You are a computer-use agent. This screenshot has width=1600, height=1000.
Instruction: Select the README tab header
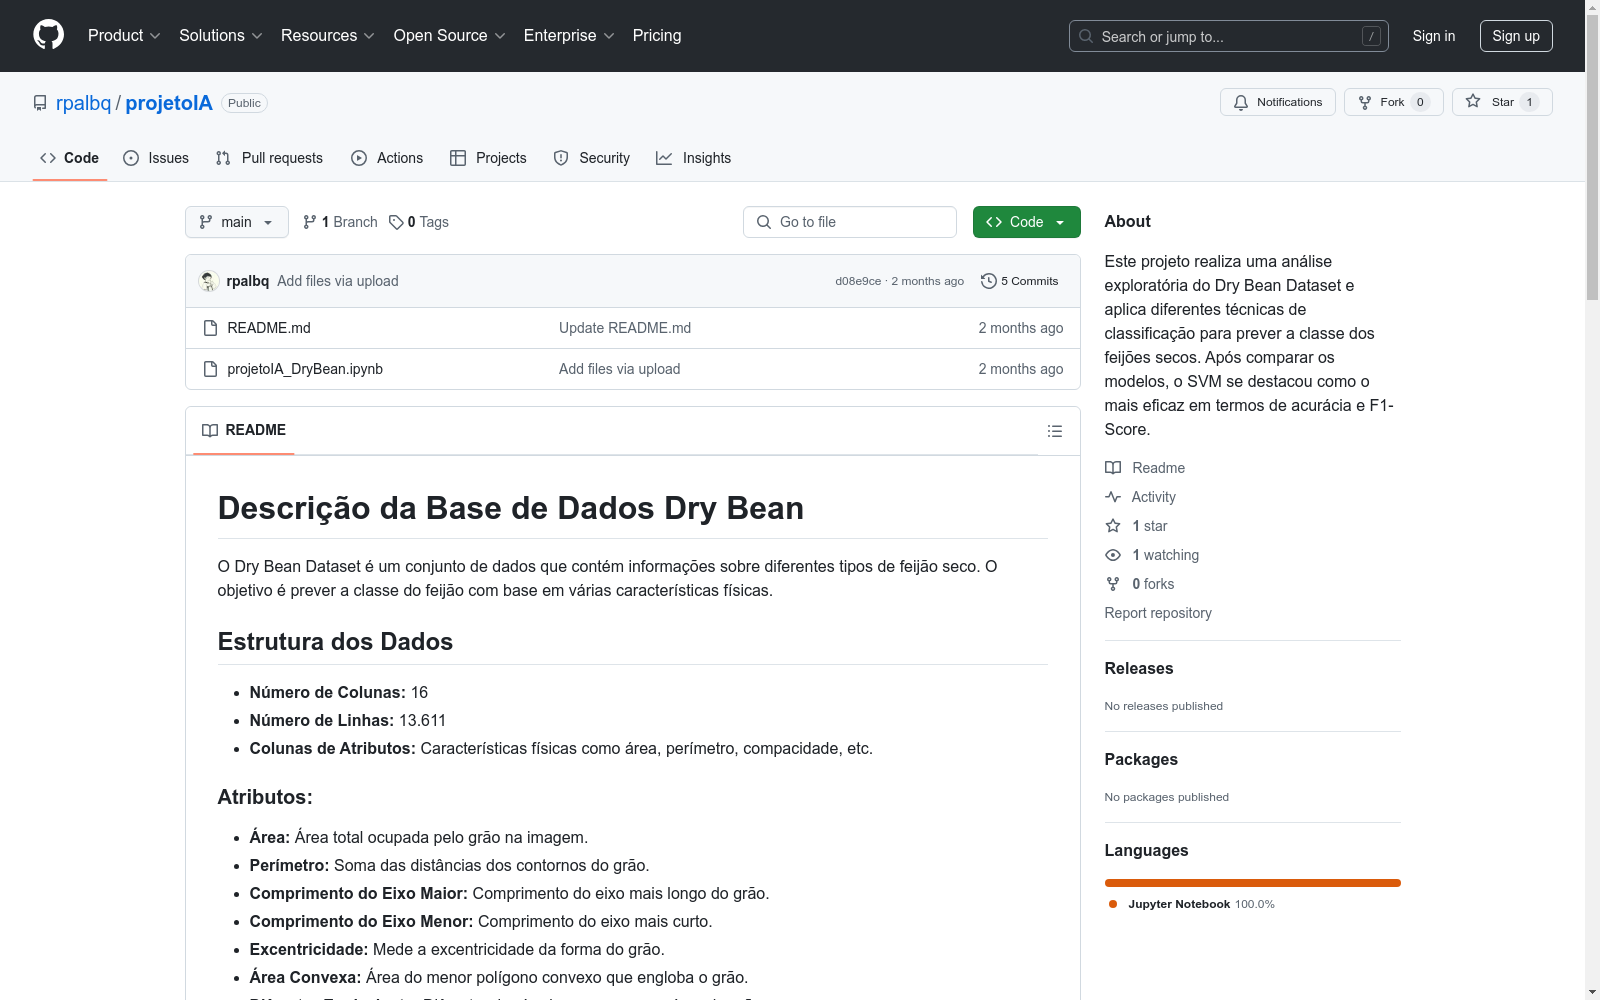click(x=244, y=430)
